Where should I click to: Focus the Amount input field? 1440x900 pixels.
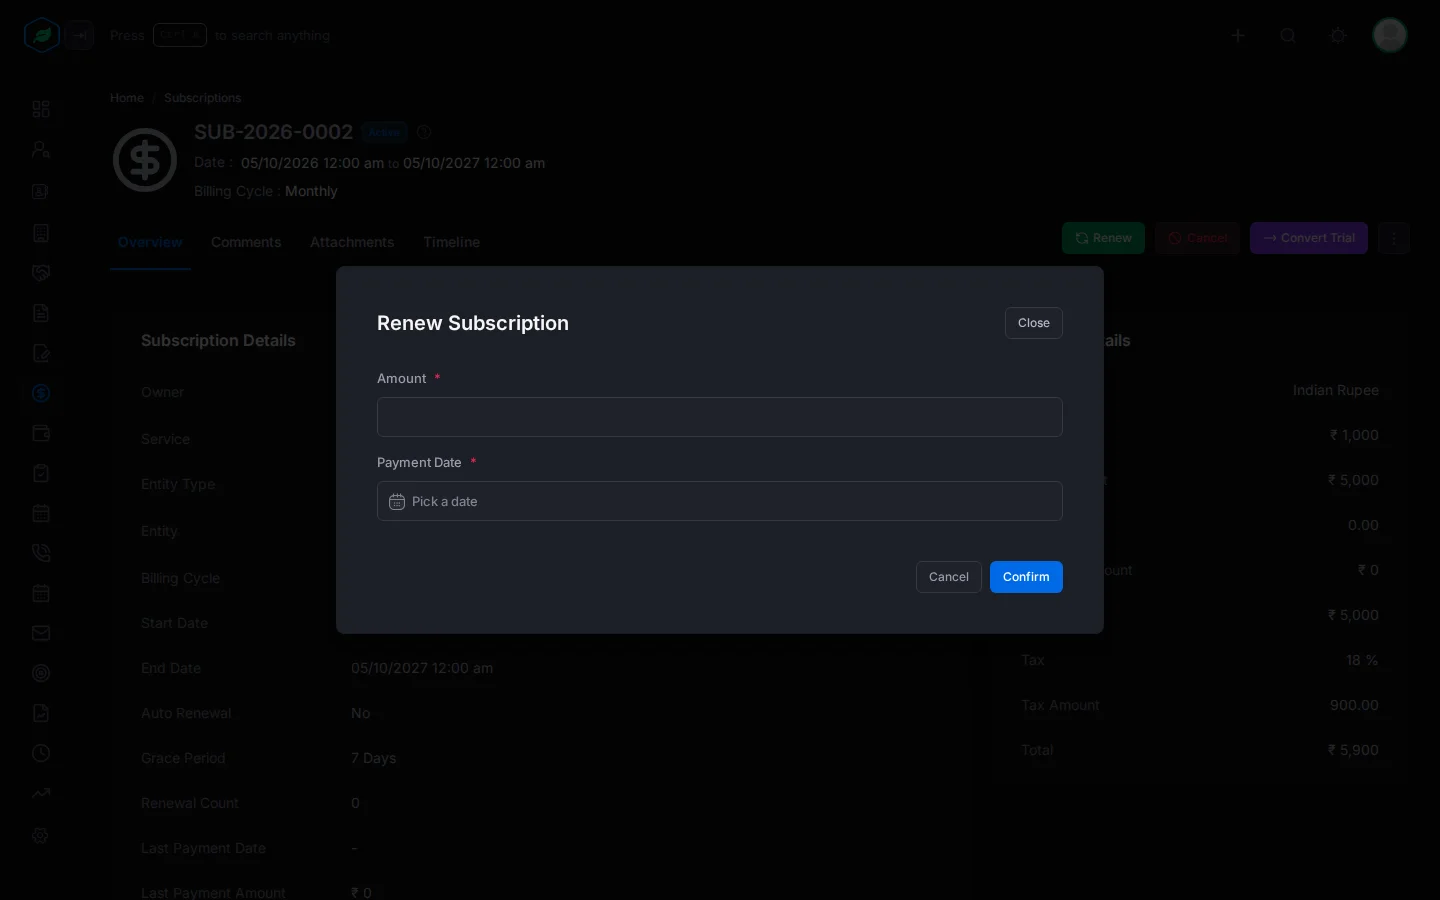pos(720,417)
